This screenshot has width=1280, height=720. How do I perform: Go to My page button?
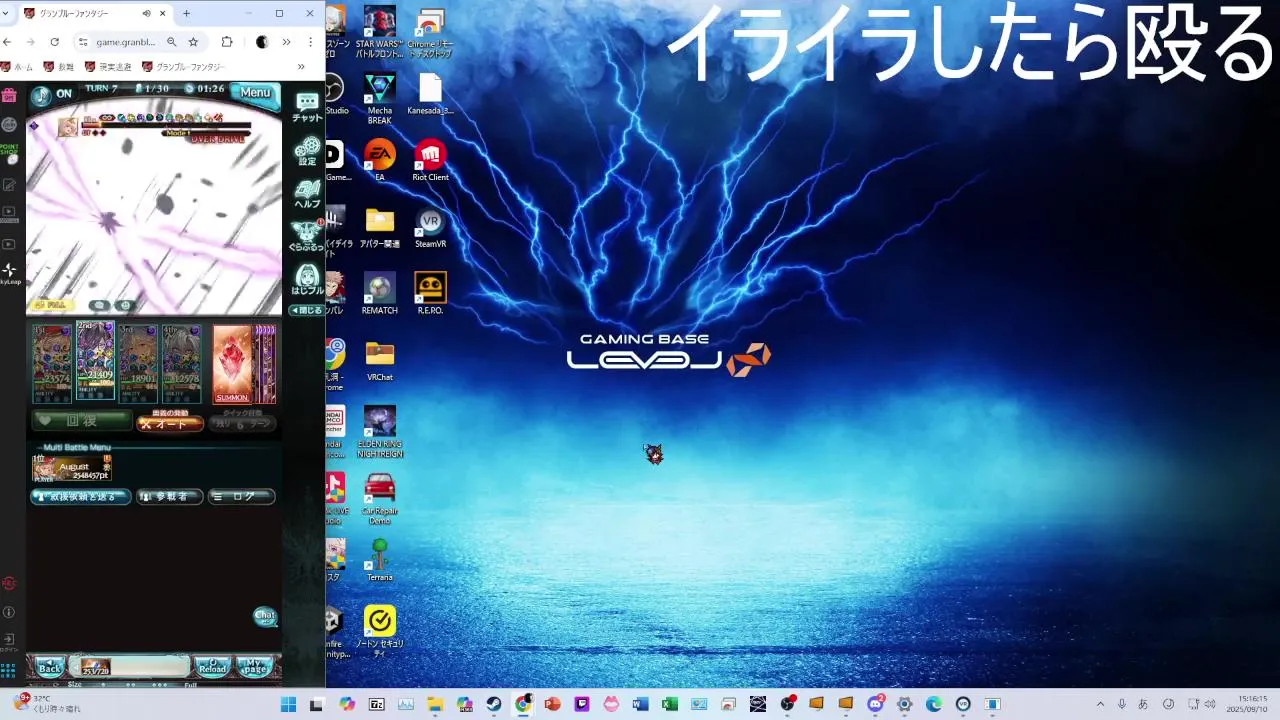coord(255,667)
